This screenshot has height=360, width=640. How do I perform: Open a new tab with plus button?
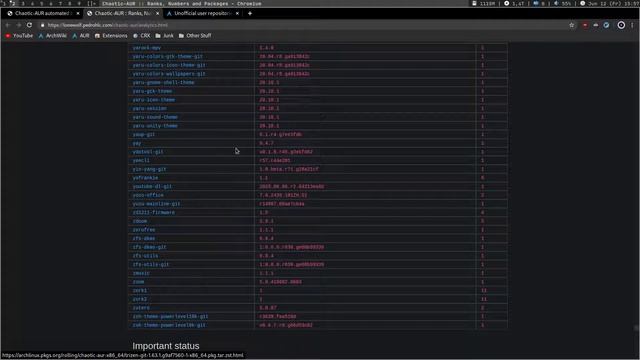(250, 13)
